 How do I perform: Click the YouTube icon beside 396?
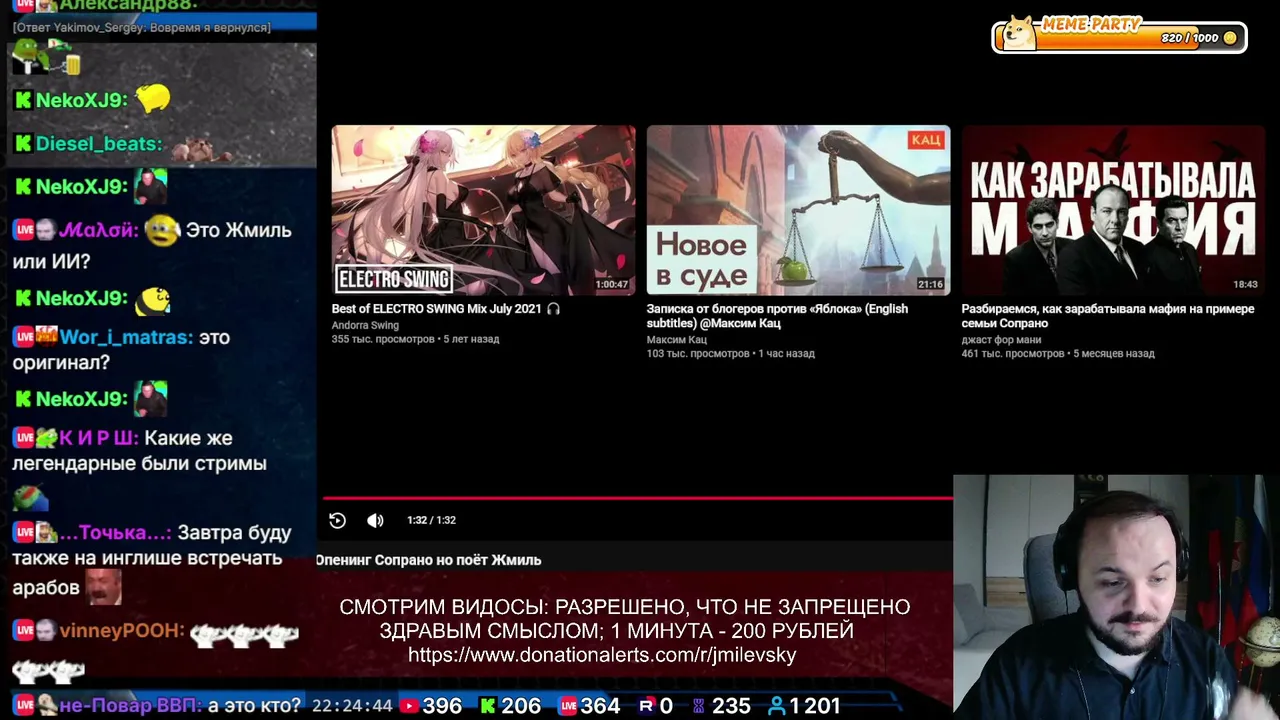(x=408, y=706)
